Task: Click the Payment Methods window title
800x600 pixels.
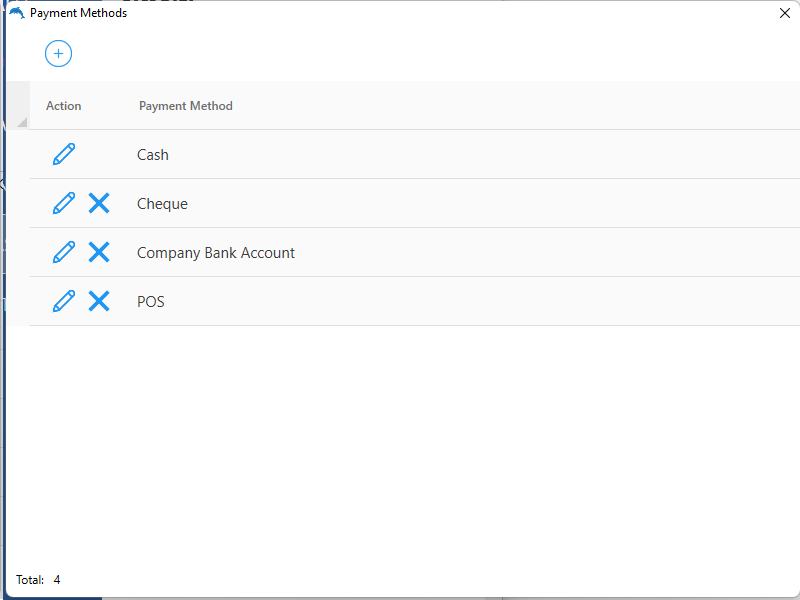Action: (x=78, y=13)
